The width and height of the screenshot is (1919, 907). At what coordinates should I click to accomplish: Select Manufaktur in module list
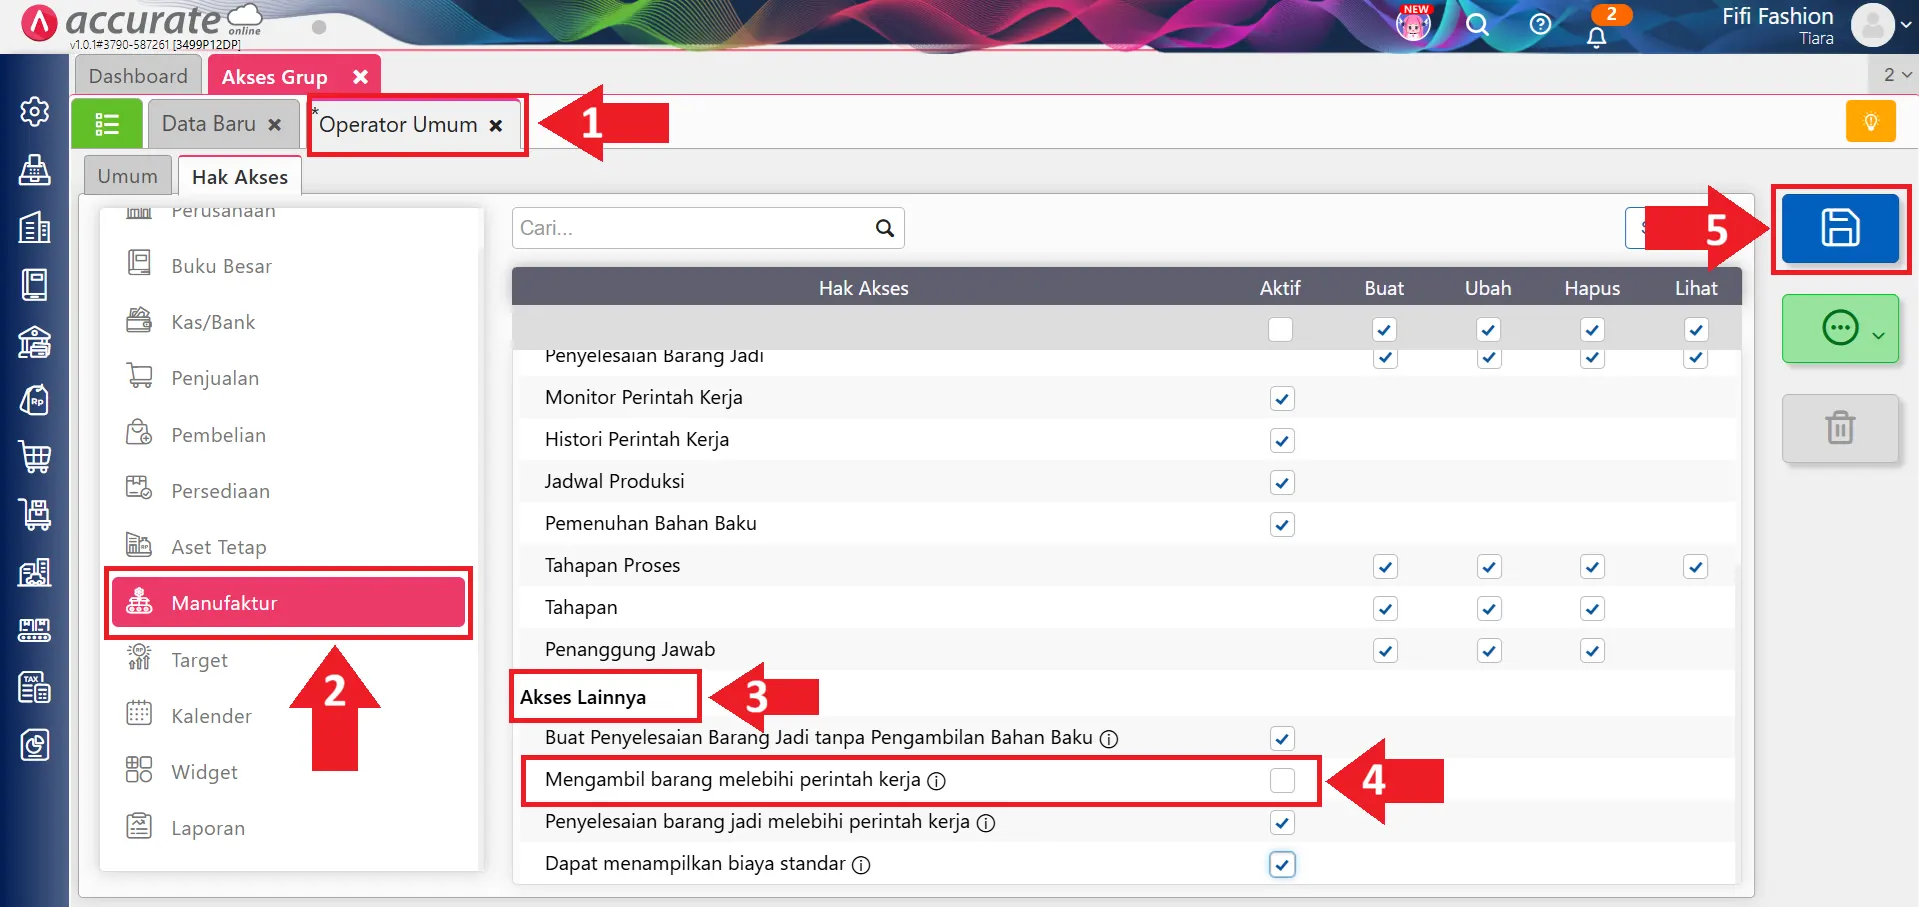pyautogui.click(x=289, y=603)
